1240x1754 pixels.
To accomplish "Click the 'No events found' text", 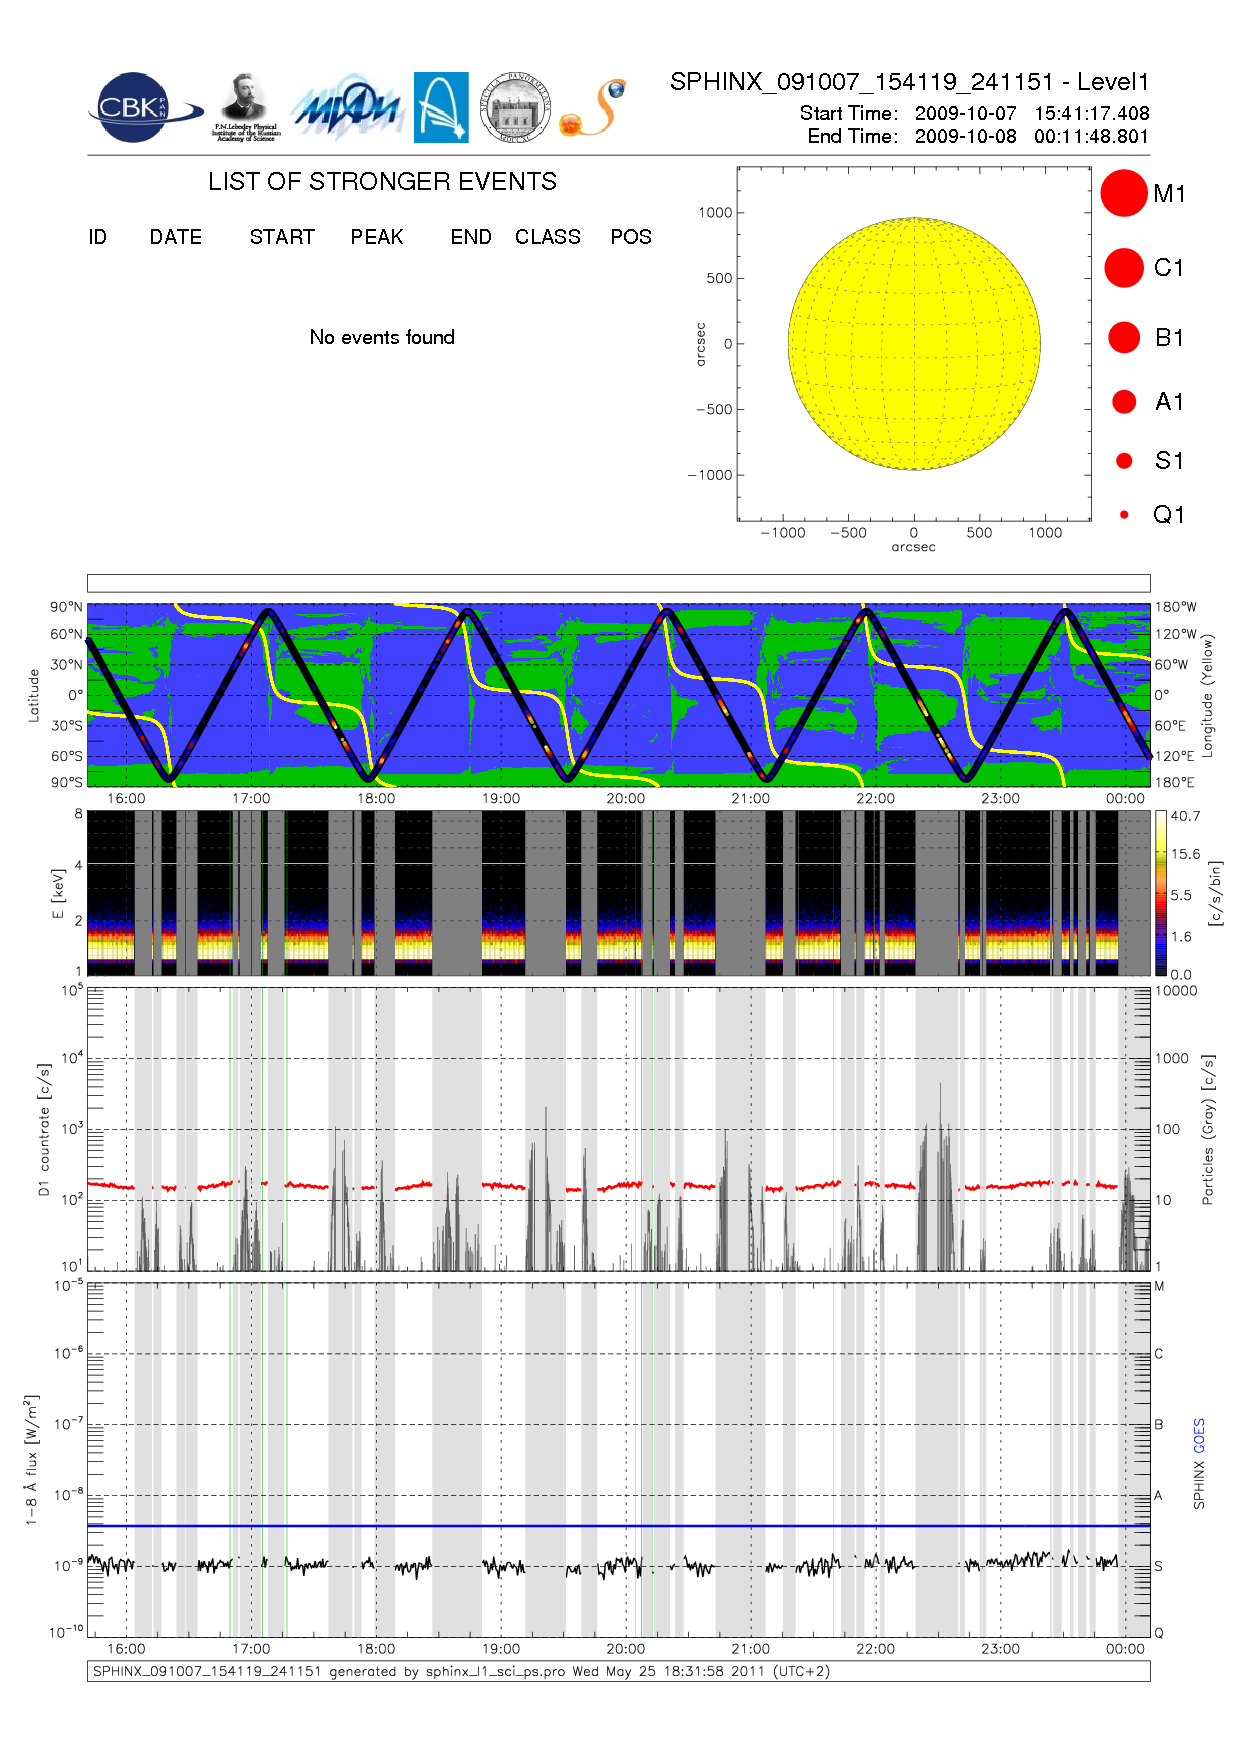I will [x=382, y=338].
